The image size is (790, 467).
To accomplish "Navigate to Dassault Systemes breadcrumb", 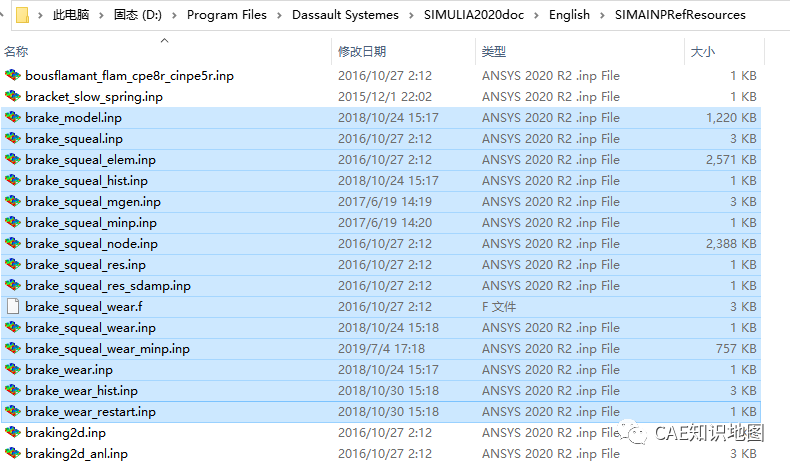I will pyautogui.click(x=345, y=15).
